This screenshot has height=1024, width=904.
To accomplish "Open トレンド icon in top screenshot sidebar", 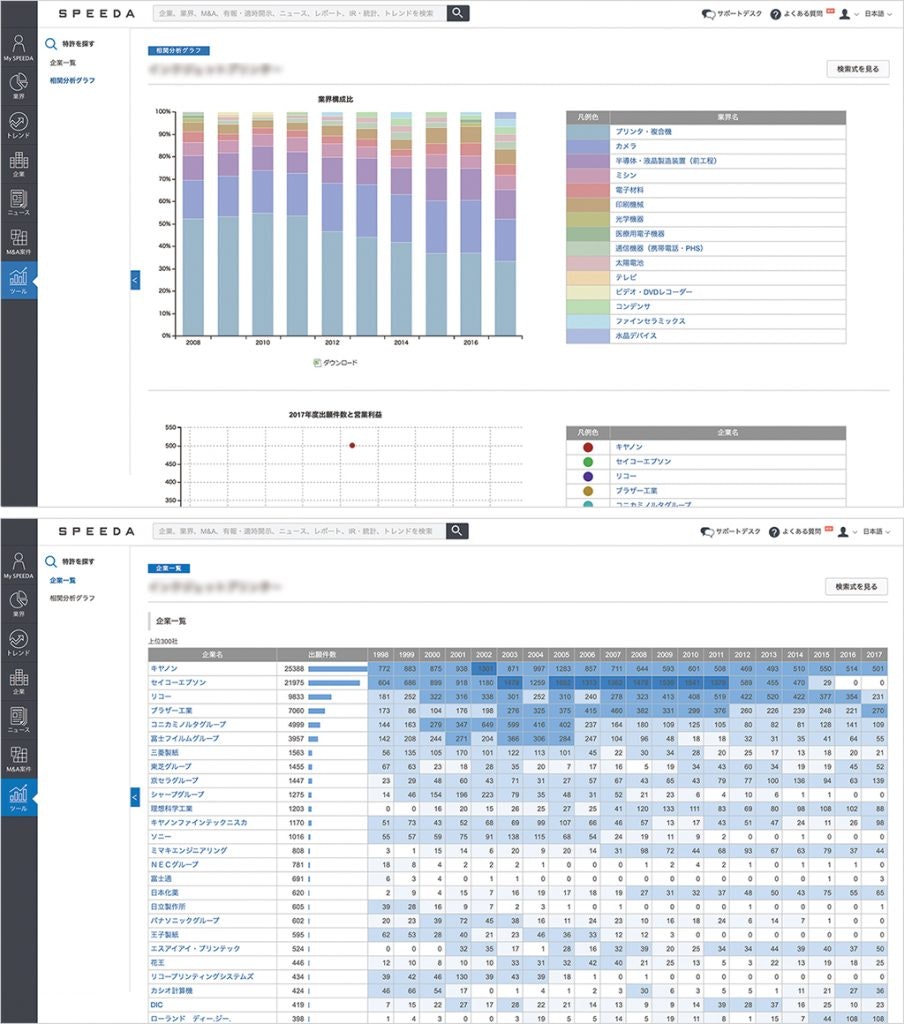I will 18,125.
